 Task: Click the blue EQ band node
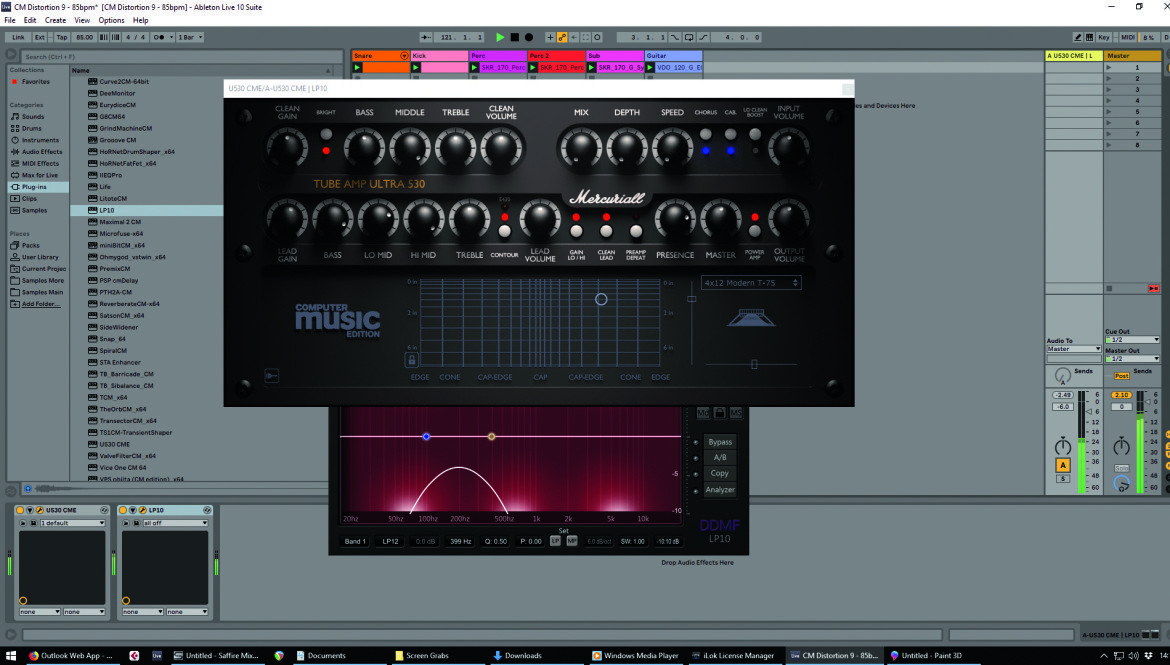[426, 437]
